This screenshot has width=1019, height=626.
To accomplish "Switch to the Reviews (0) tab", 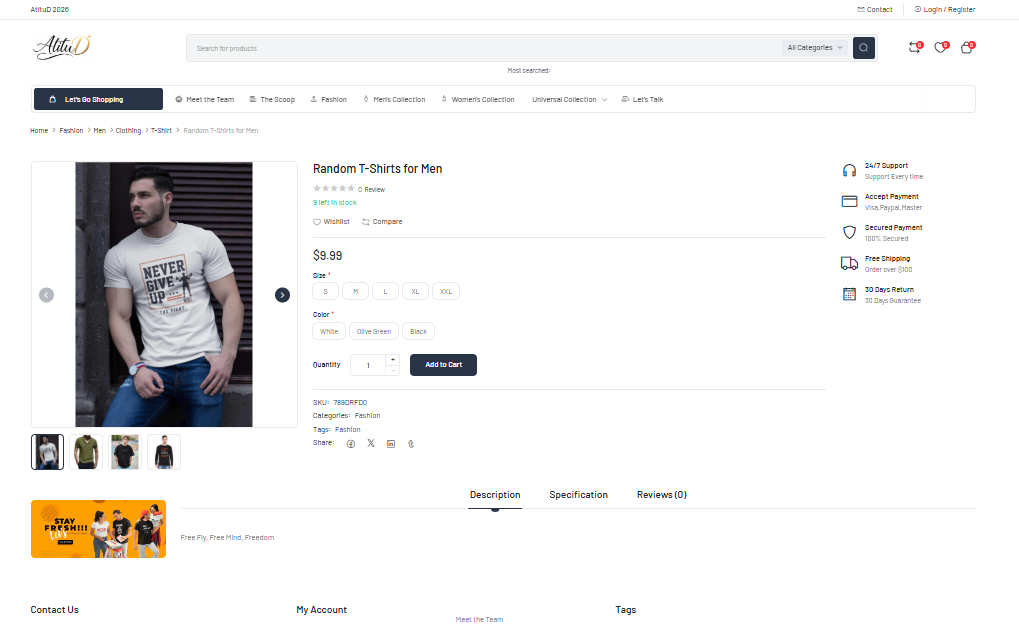I will coord(662,495).
